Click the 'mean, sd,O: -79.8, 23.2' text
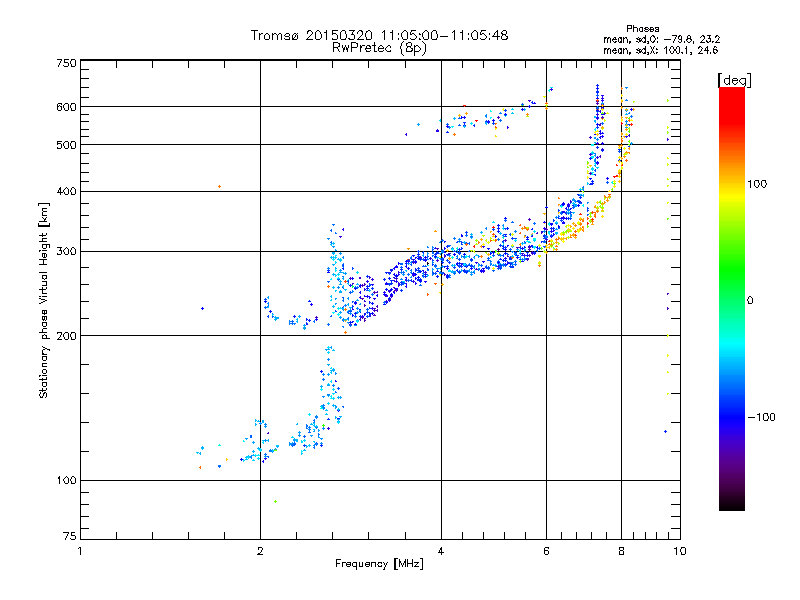 click(661, 39)
